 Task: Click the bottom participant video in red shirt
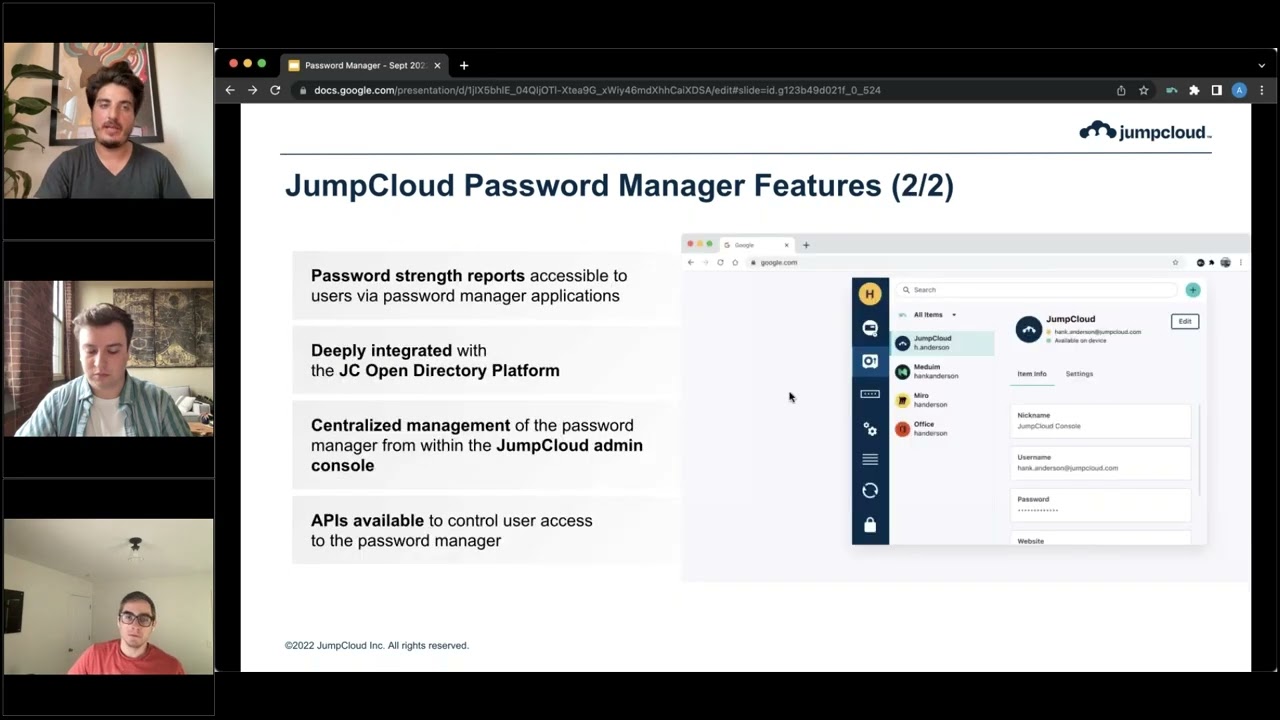pos(108,596)
